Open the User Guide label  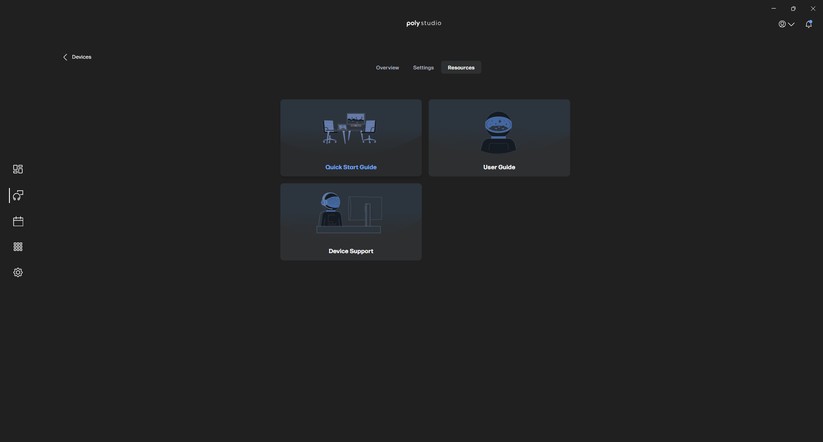point(499,167)
